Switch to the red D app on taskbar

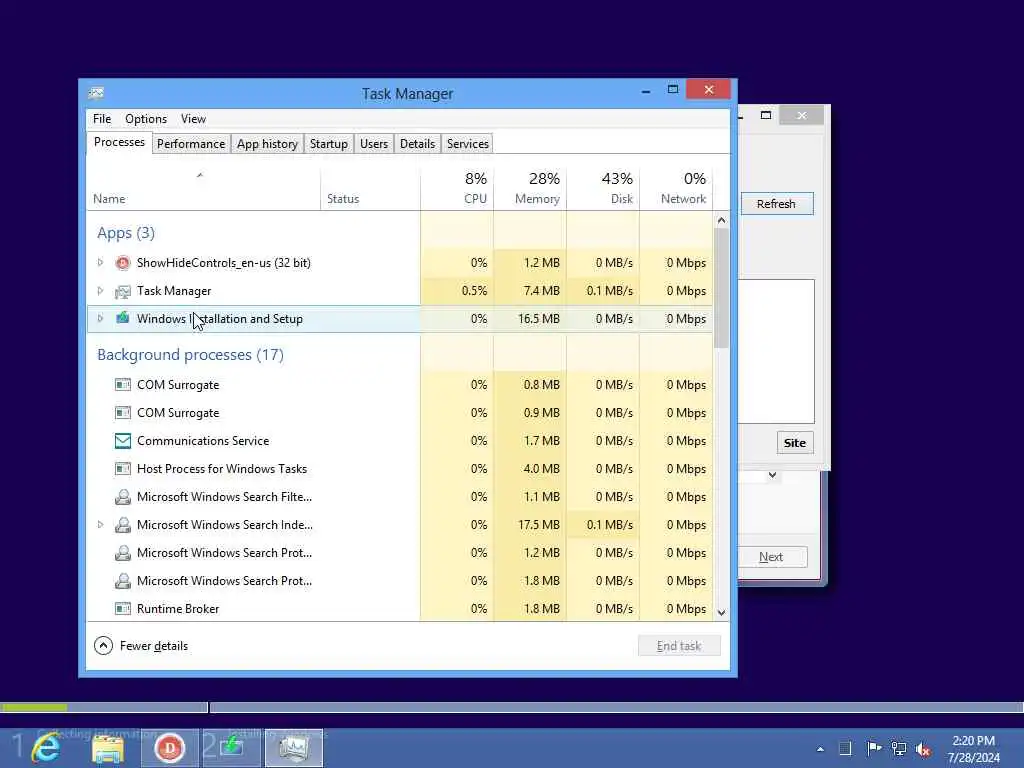(x=170, y=748)
